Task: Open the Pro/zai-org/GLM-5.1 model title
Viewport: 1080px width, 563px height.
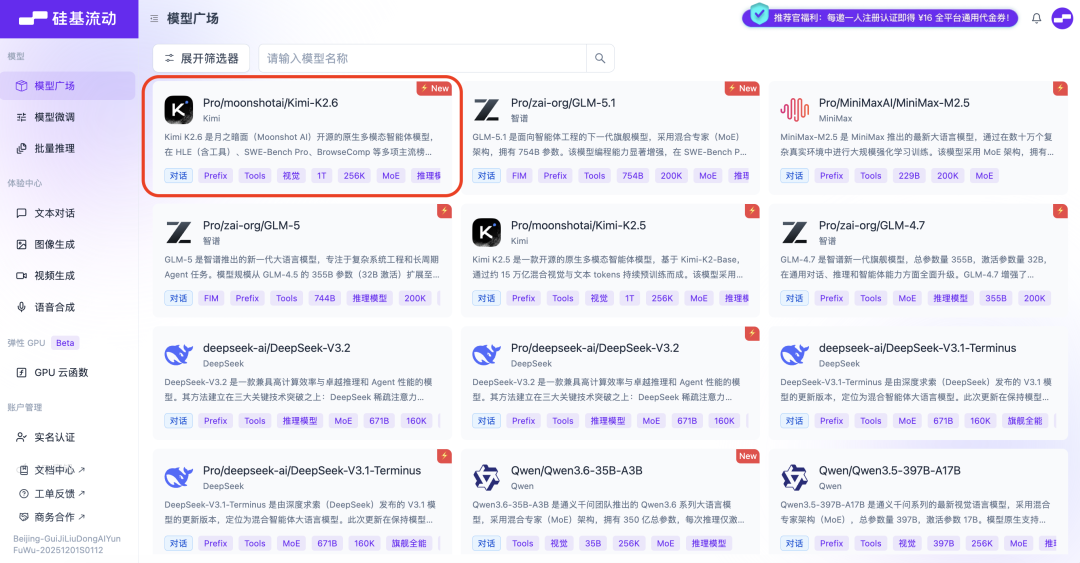Action: 563,103
